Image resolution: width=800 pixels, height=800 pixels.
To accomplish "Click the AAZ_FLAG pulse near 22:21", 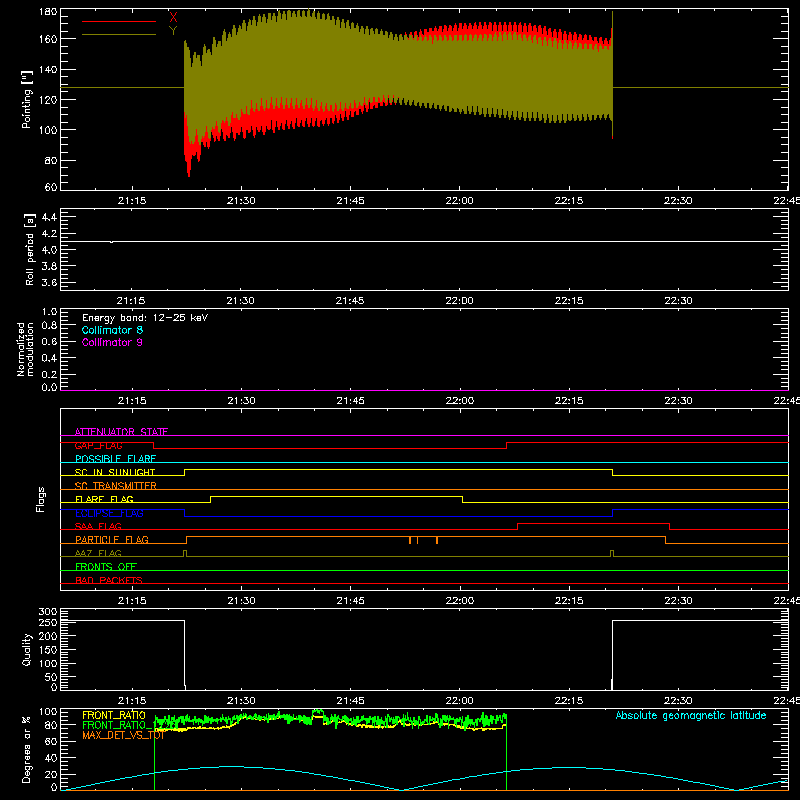I will 612,554.
